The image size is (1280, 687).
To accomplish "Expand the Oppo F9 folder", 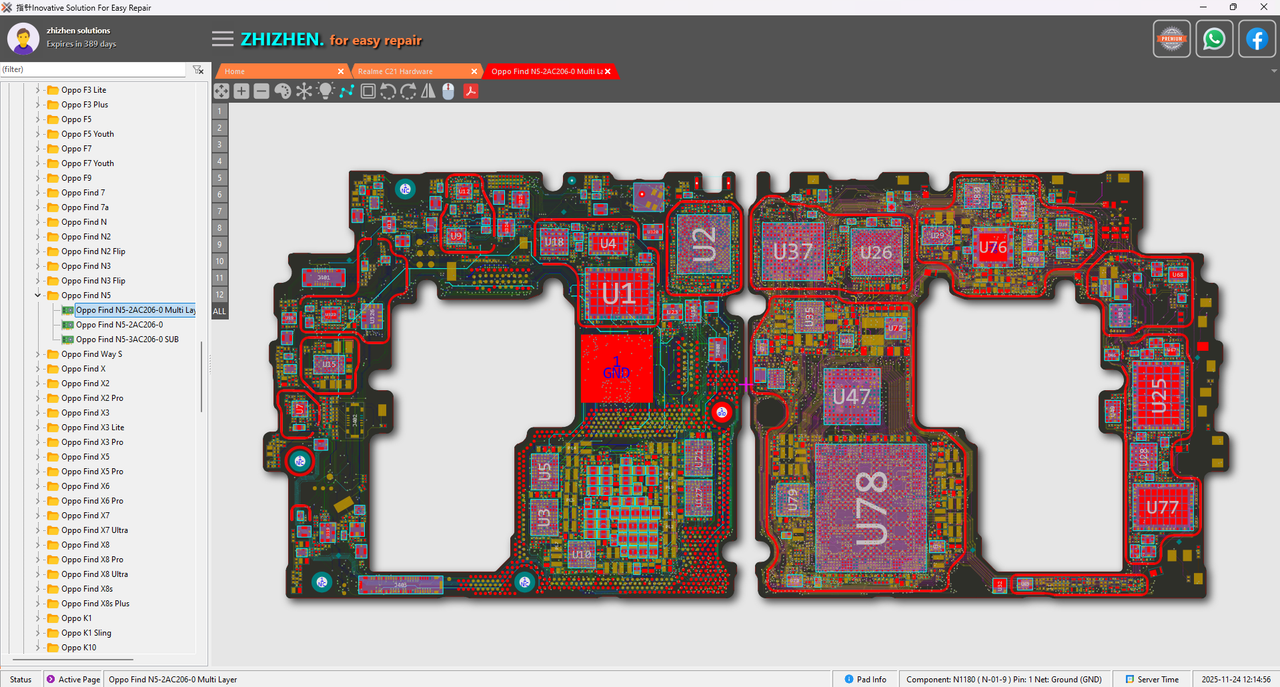I will point(38,178).
